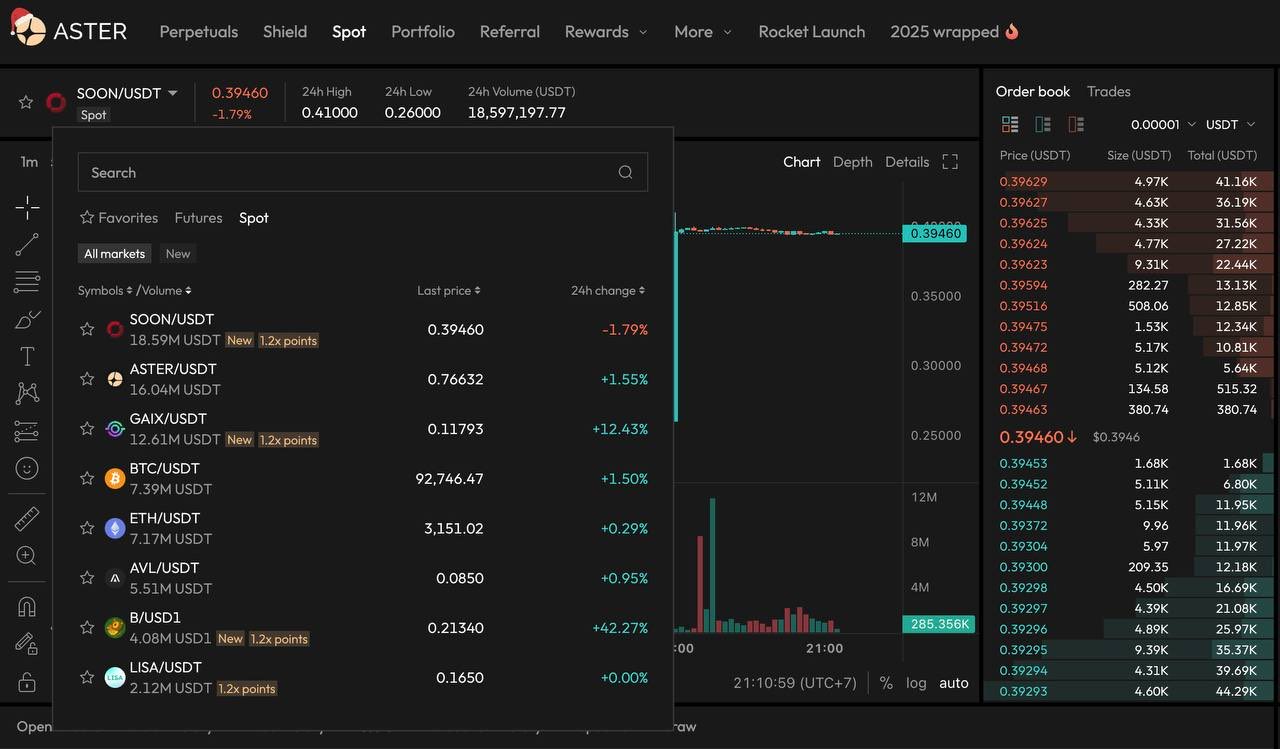The height and width of the screenshot is (749, 1280).
Task: Click the search magnifier icon
Action: 625,172
